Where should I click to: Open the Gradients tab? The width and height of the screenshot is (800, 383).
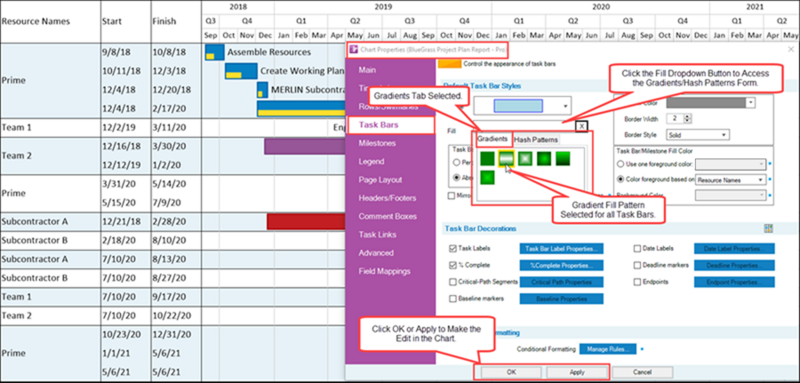point(492,139)
